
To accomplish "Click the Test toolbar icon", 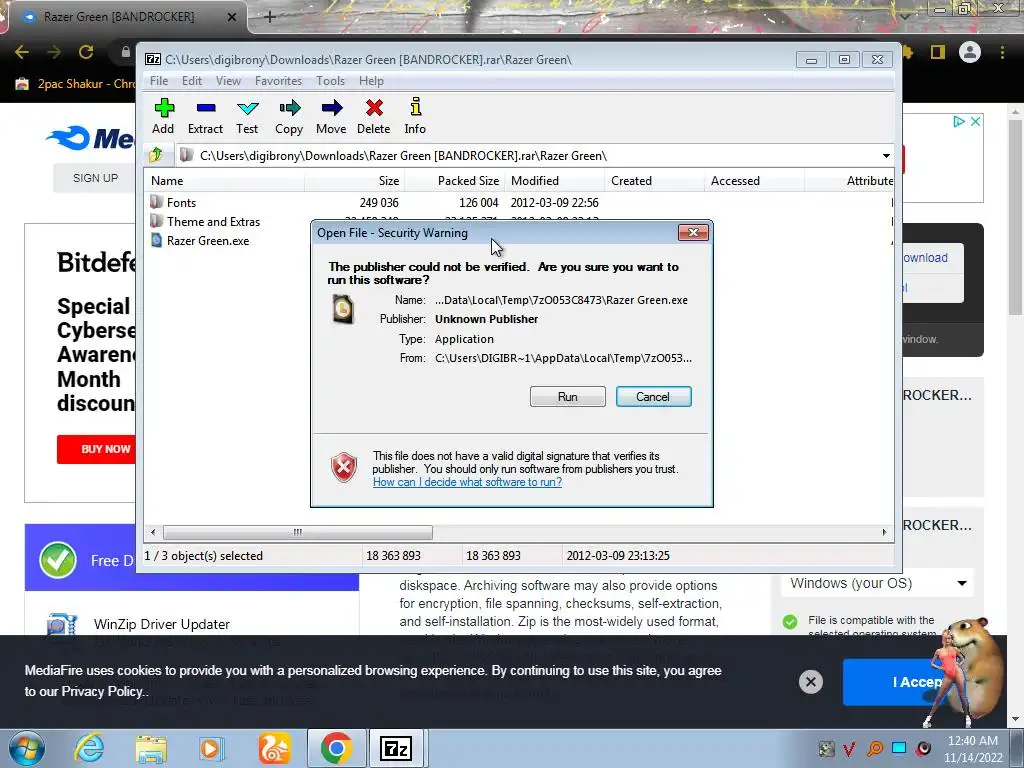I will tap(247, 116).
